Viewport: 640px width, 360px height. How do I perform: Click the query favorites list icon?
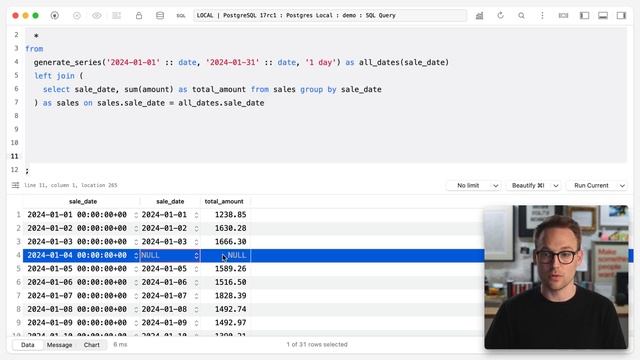[x=16, y=185]
